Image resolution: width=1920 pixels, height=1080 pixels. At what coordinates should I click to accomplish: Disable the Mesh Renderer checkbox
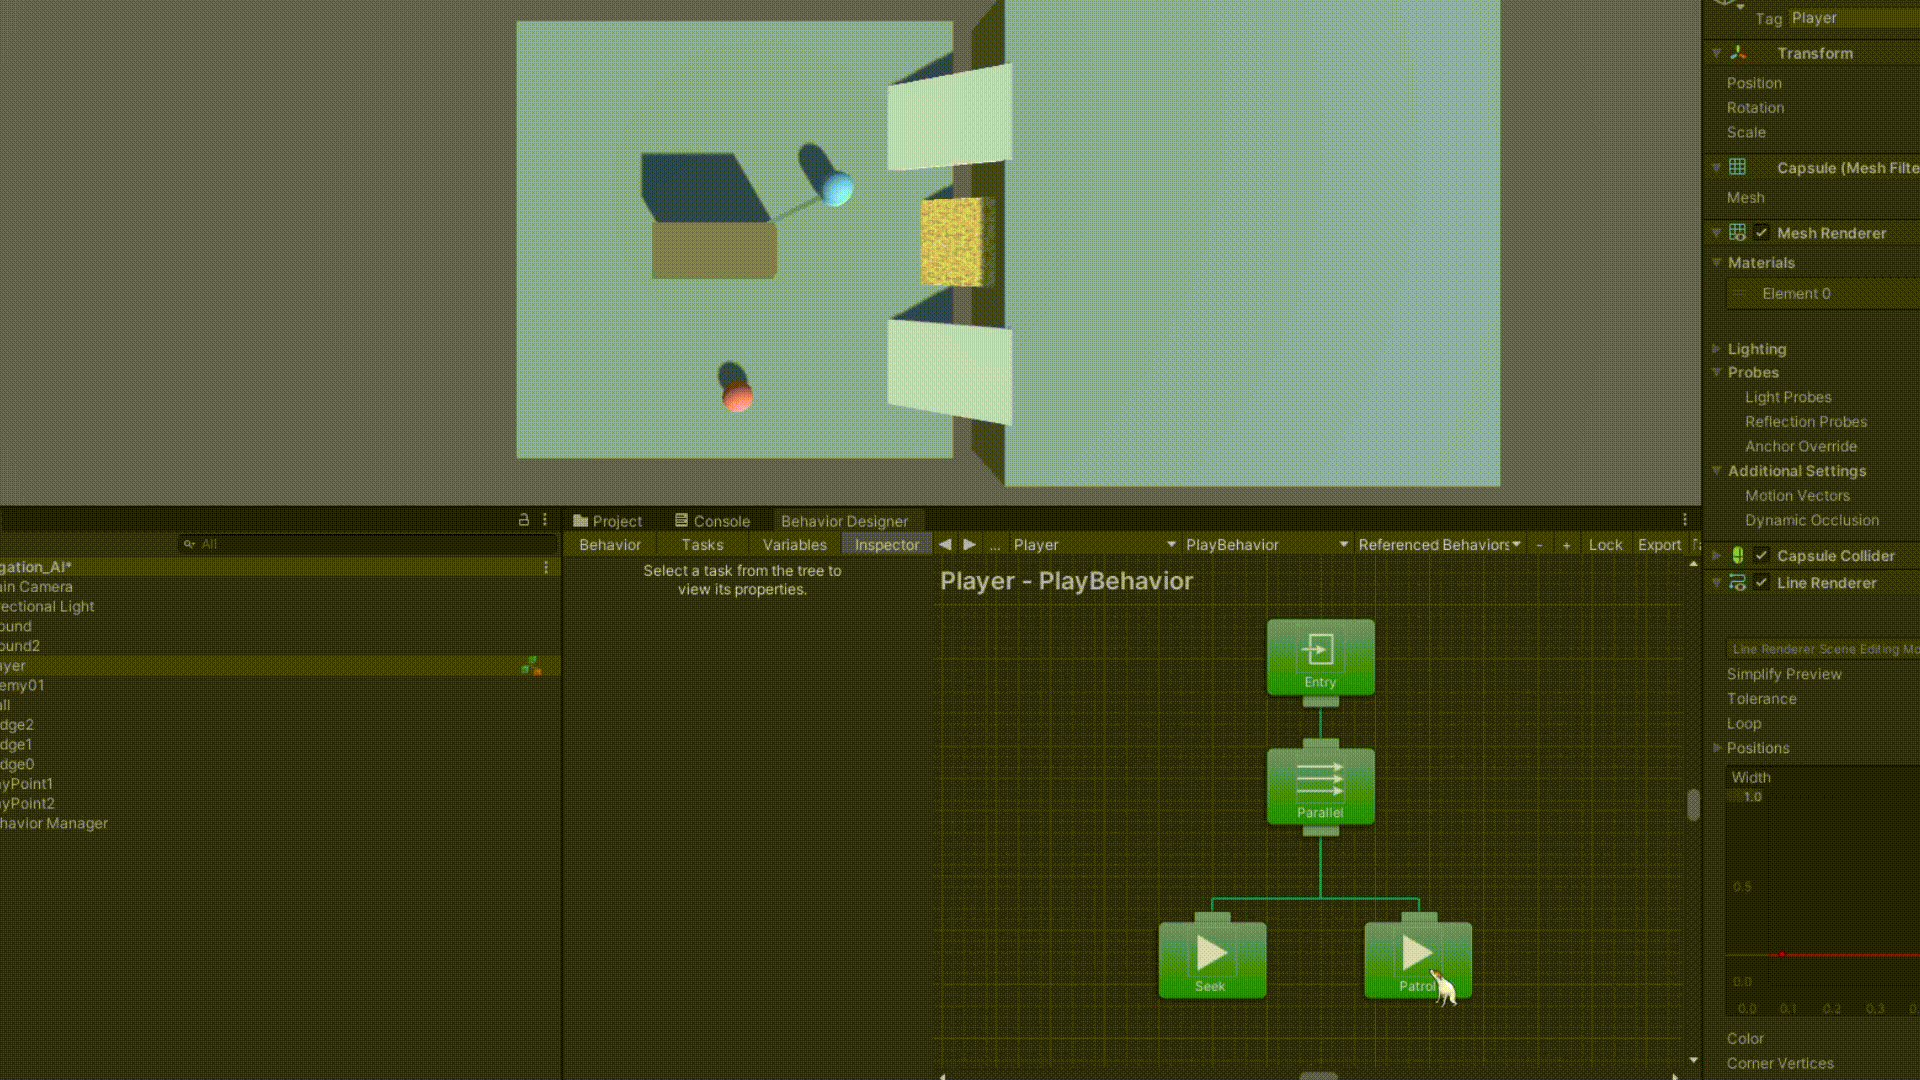(1762, 233)
